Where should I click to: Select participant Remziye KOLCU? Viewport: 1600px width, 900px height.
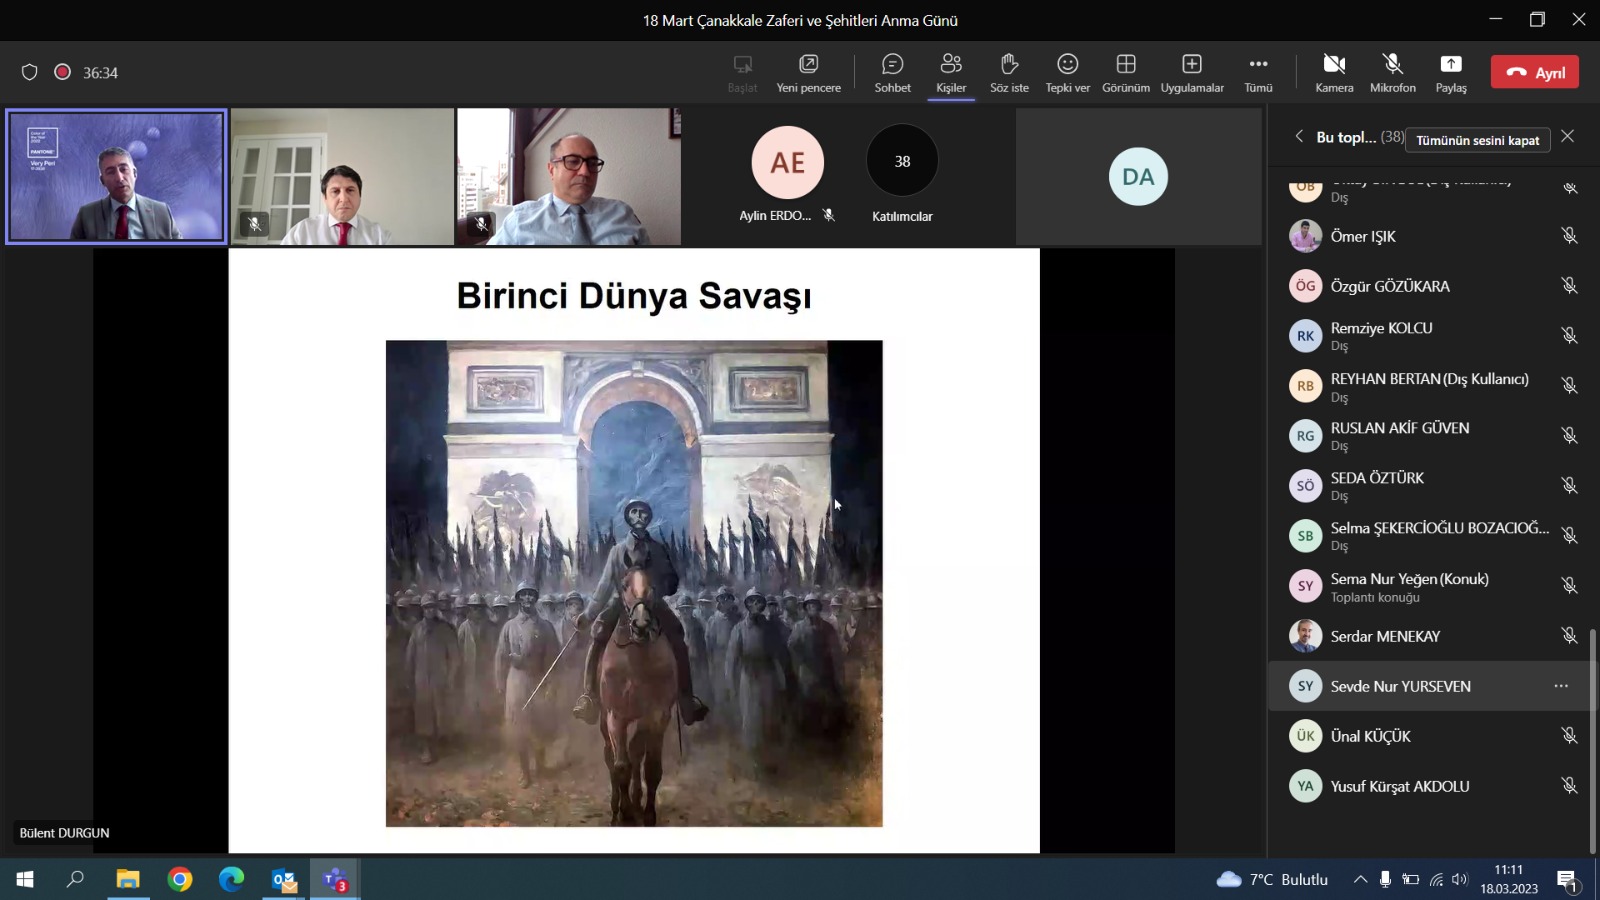pos(1430,336)
